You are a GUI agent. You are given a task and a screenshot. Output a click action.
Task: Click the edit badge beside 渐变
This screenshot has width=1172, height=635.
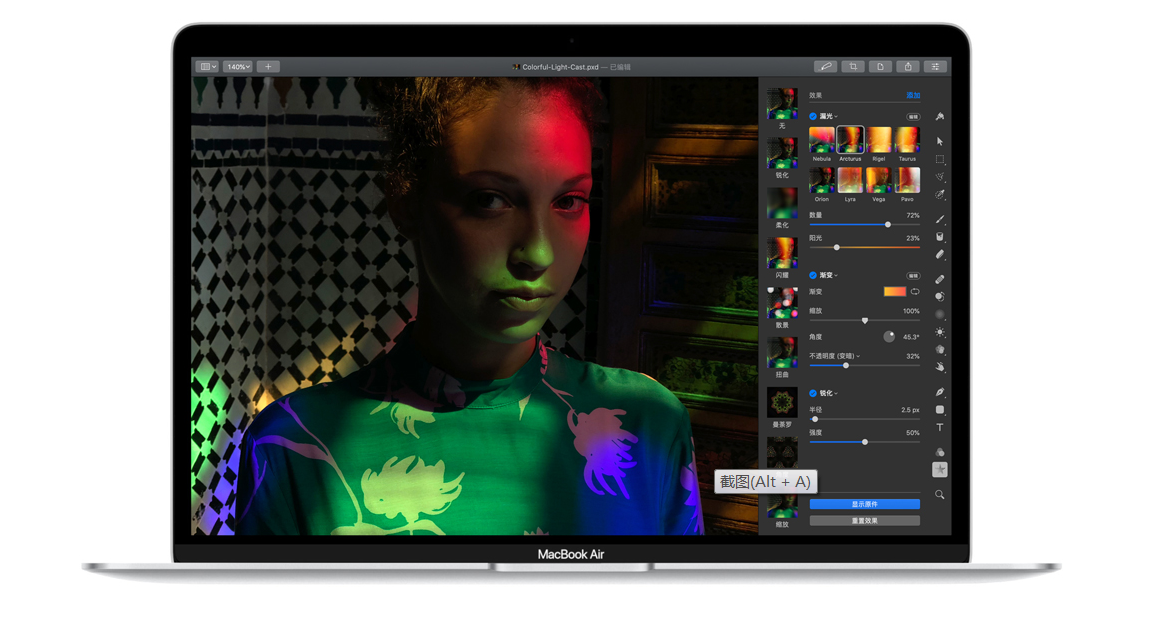click(913, 276)
